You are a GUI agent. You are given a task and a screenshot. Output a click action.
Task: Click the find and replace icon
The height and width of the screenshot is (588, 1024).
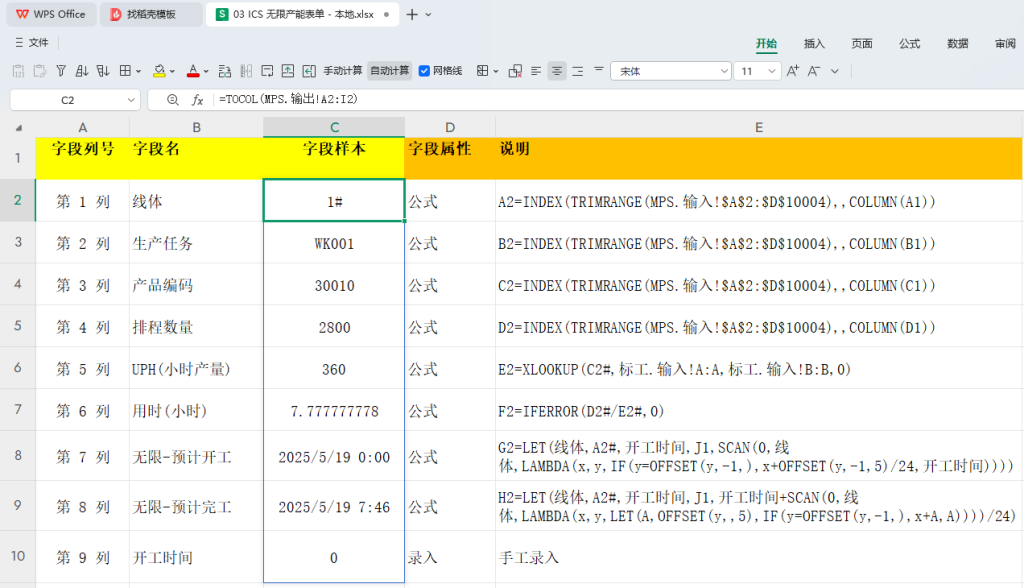pyautogui.click(x=225, y=71)
